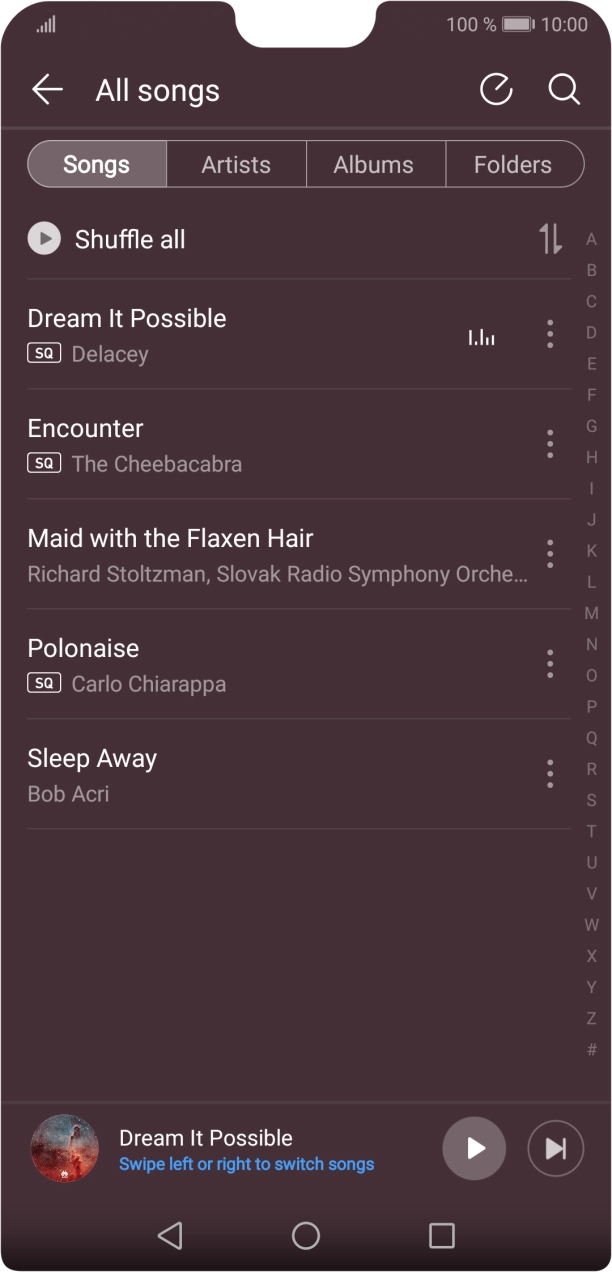Open more options for Polonaise
This screenshot has width=612, height=1272.
[549, 664]
